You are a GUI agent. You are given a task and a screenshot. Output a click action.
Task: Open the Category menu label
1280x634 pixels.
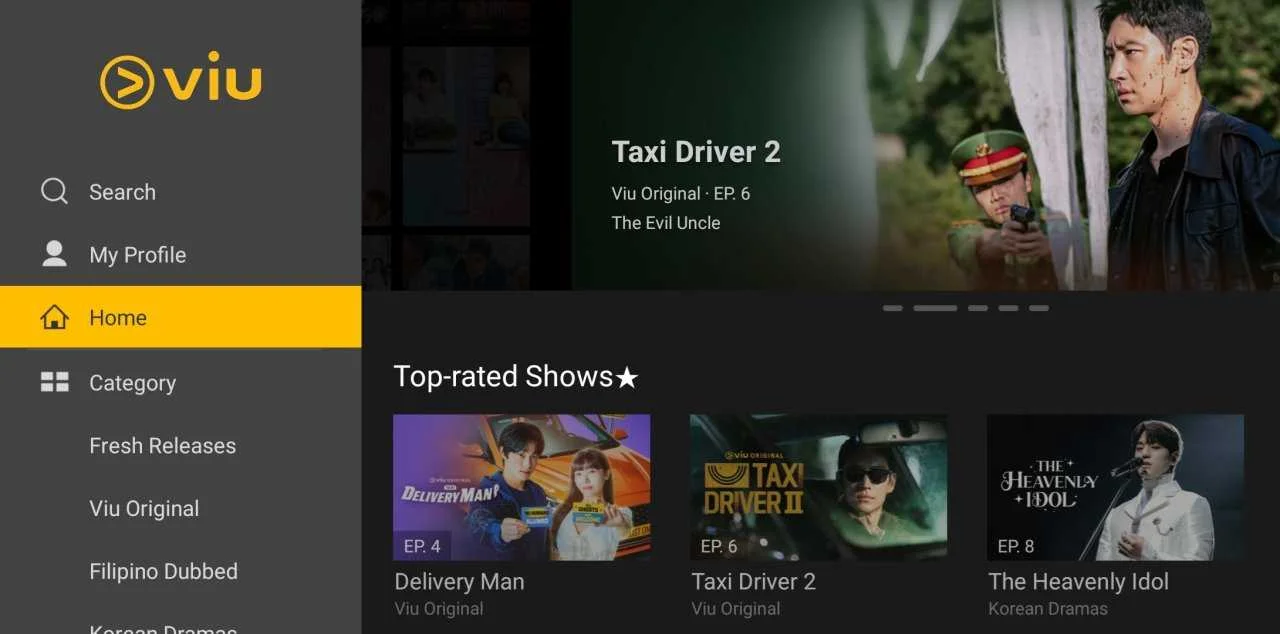[132, 383]
